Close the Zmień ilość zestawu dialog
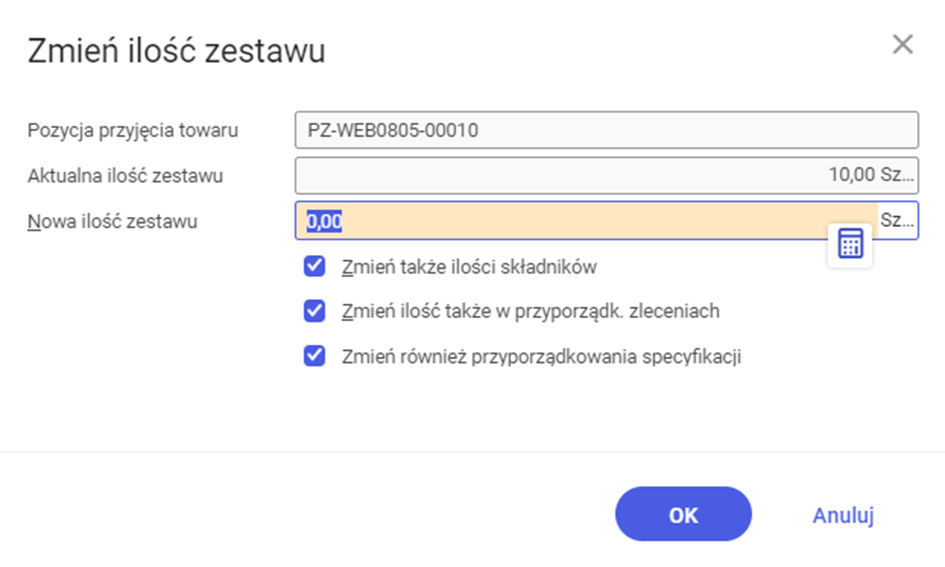945x567 pixels. (x=902, y=44)
